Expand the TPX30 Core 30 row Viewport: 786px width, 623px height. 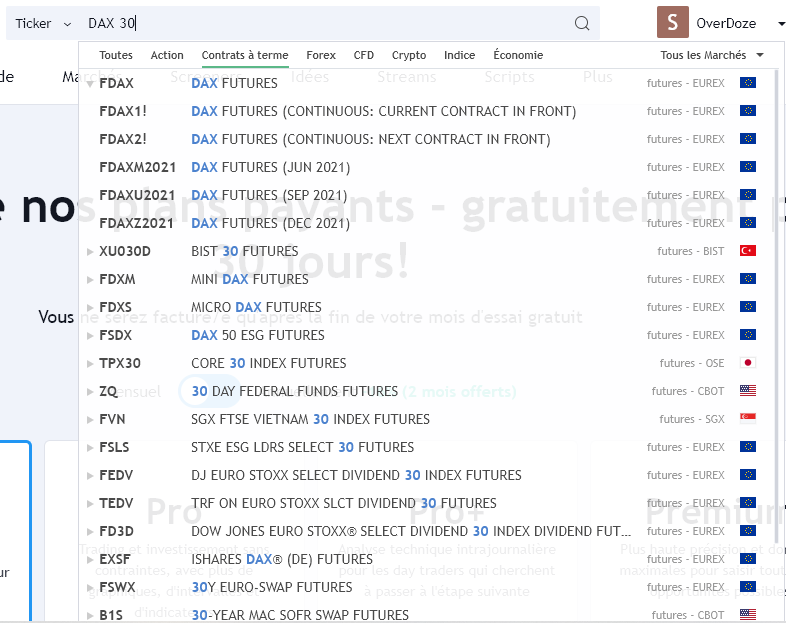(x=90, y=364)
